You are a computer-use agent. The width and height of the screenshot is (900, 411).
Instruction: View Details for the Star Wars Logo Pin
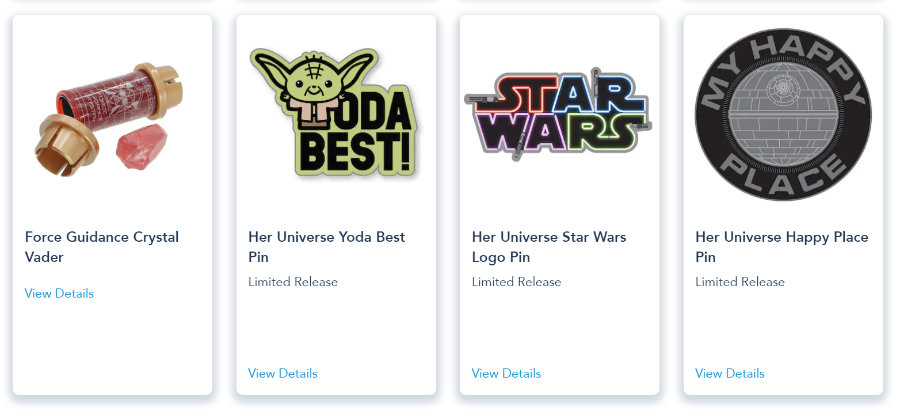click(506, 373)
